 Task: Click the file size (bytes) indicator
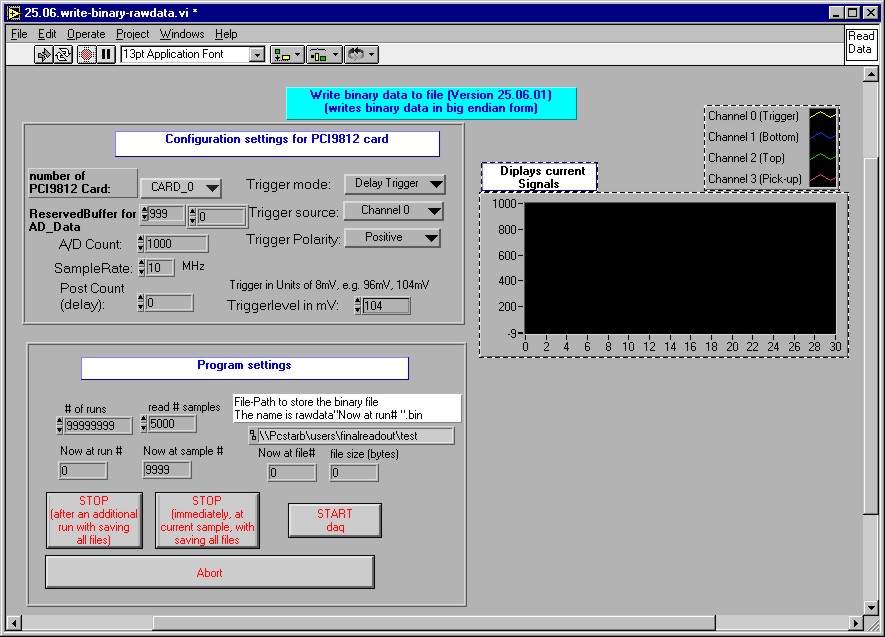(354, 472)
